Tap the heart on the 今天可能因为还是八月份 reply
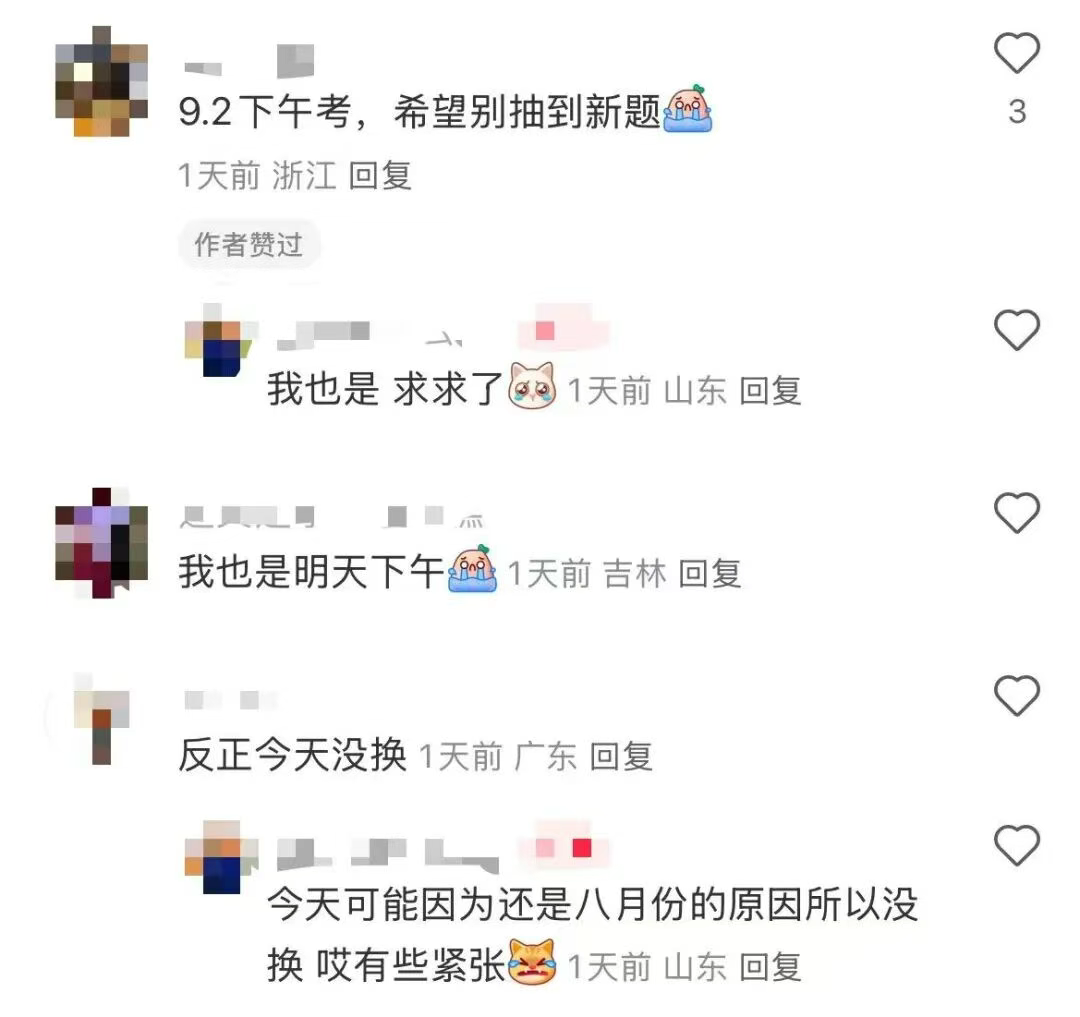This screenshot has height=1017, width=1080. pyautogui.click(x=1017, y=845)
